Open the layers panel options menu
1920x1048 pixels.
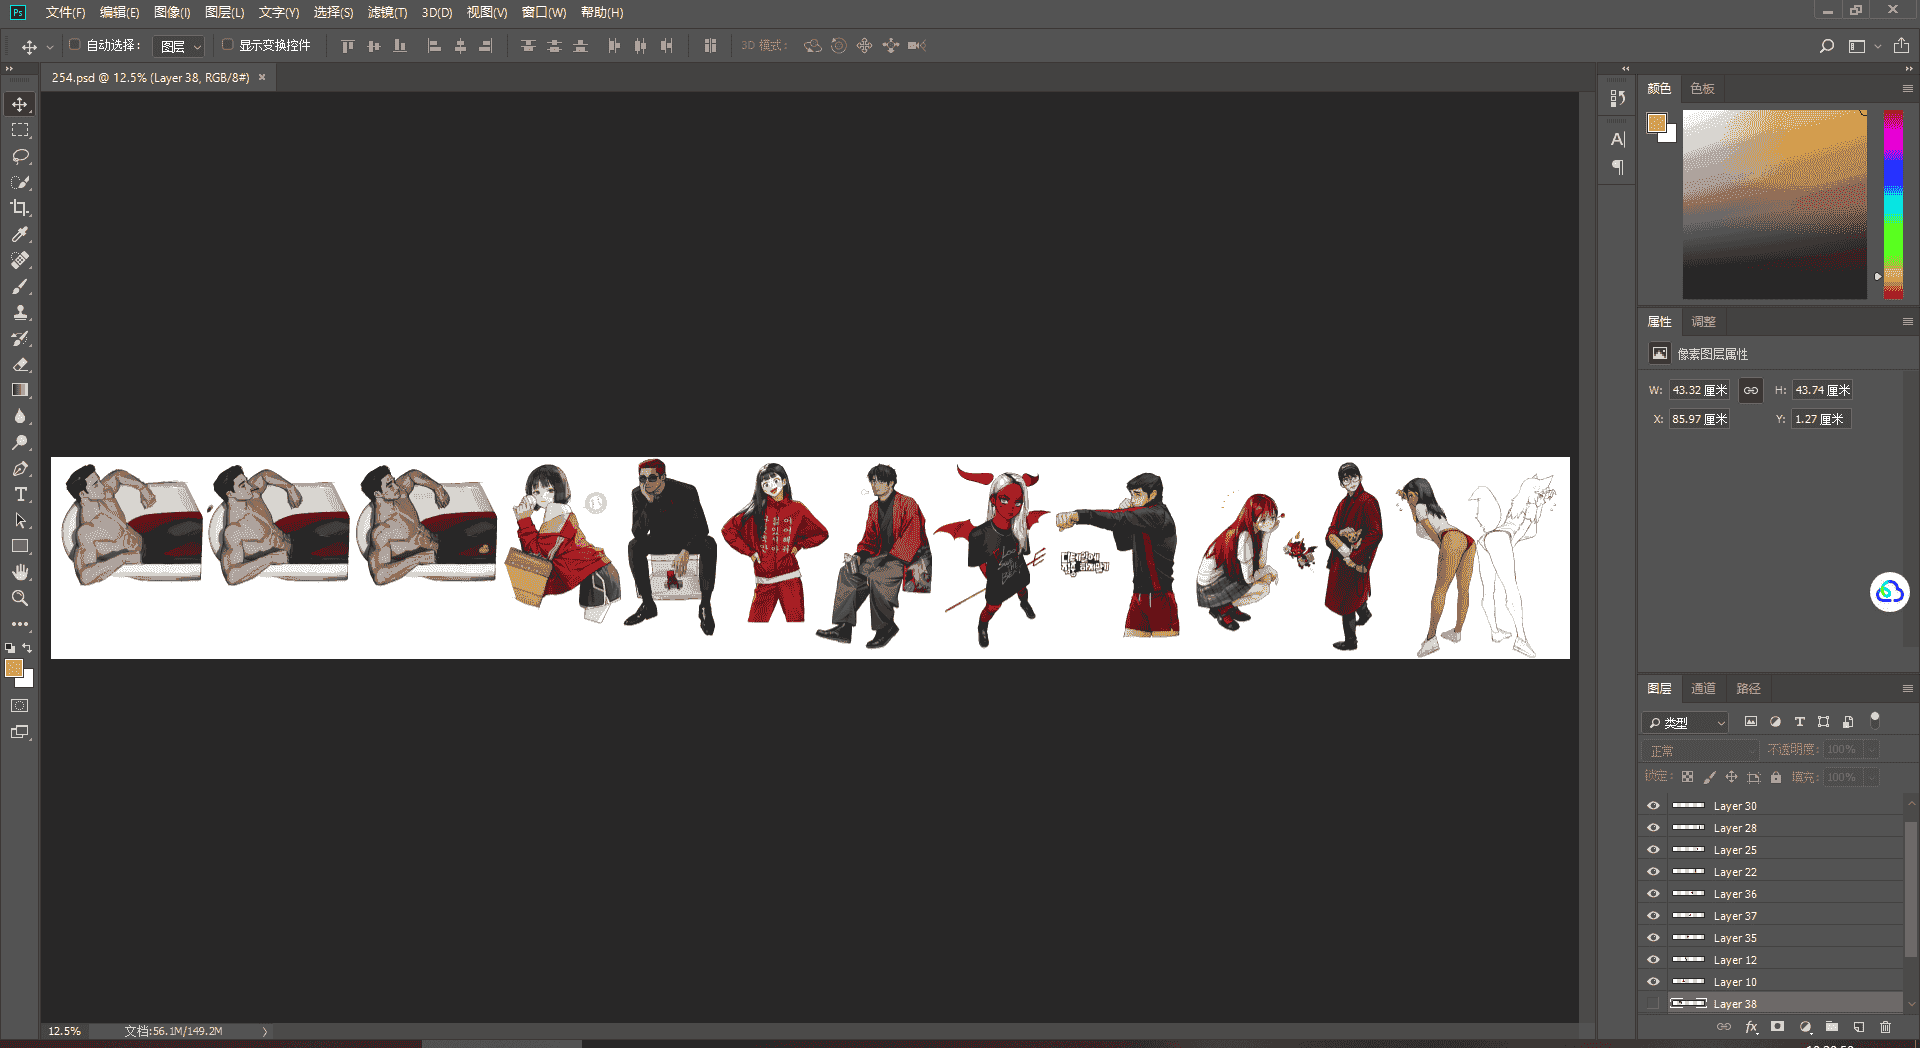point(1907,689)
